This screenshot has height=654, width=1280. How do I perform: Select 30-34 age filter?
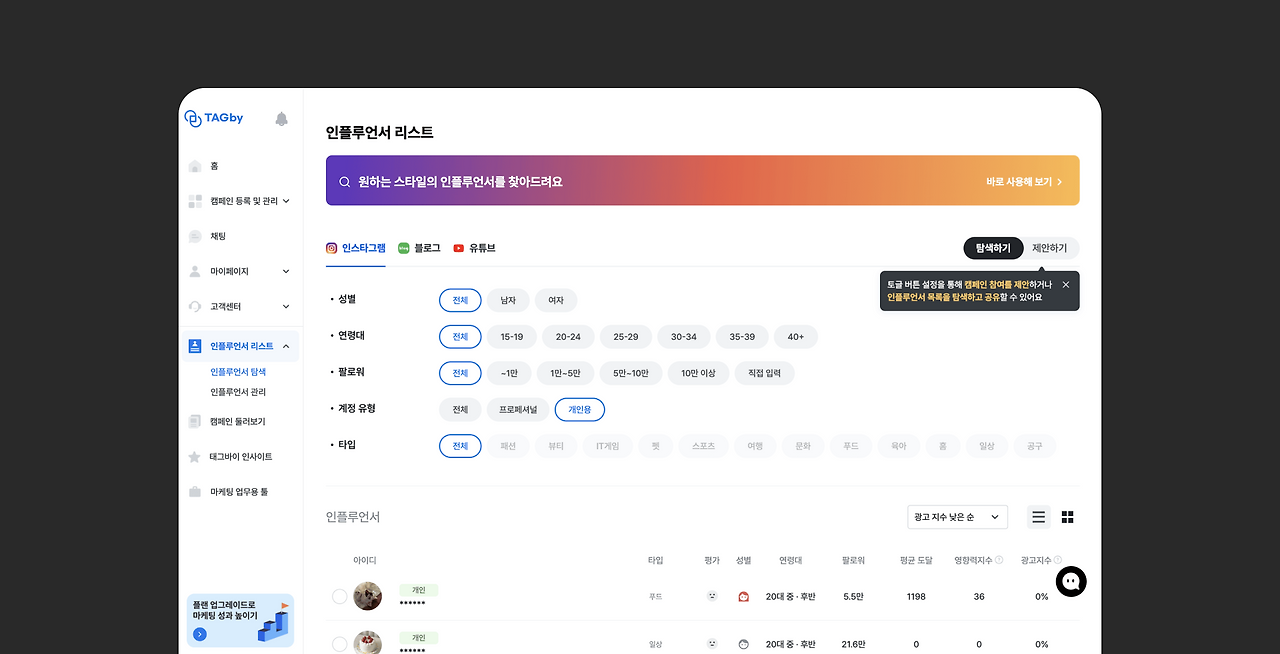point(684,337)
